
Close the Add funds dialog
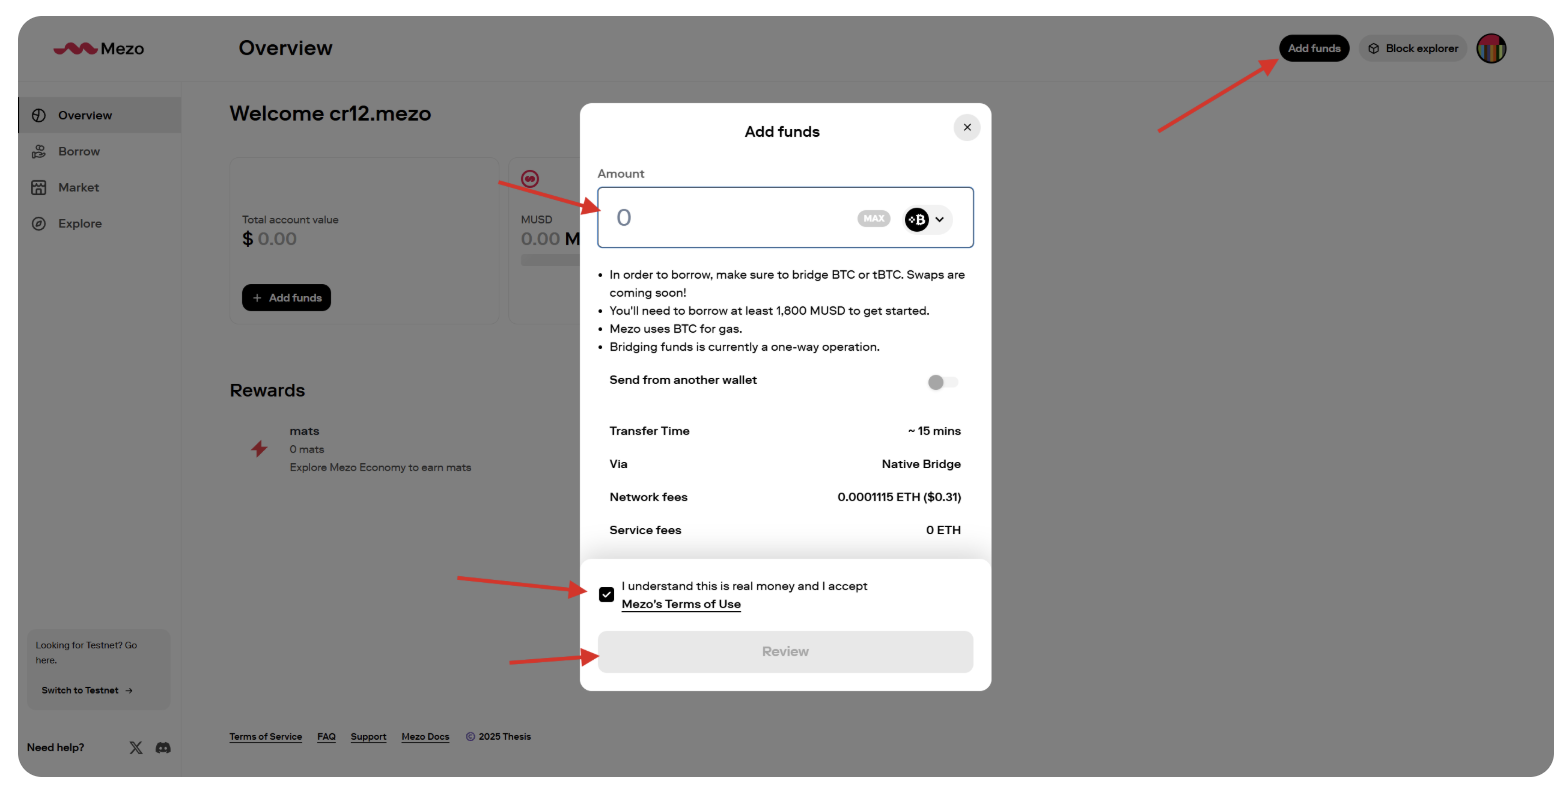[x=966, y=128]
